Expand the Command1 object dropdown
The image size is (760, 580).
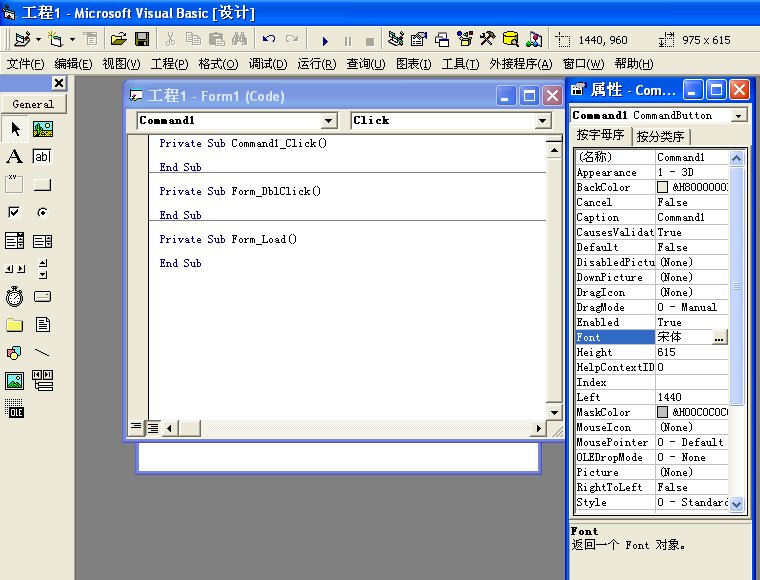pos(329,120)
